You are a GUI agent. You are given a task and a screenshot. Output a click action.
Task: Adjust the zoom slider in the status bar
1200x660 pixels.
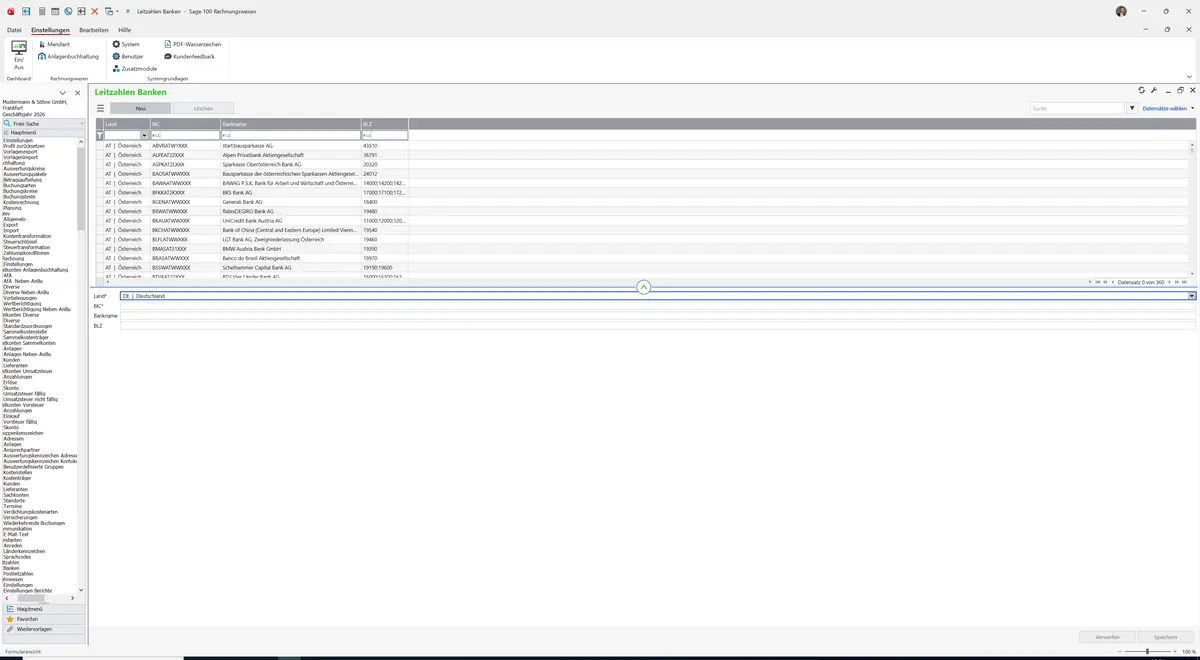pos(1148,652)
